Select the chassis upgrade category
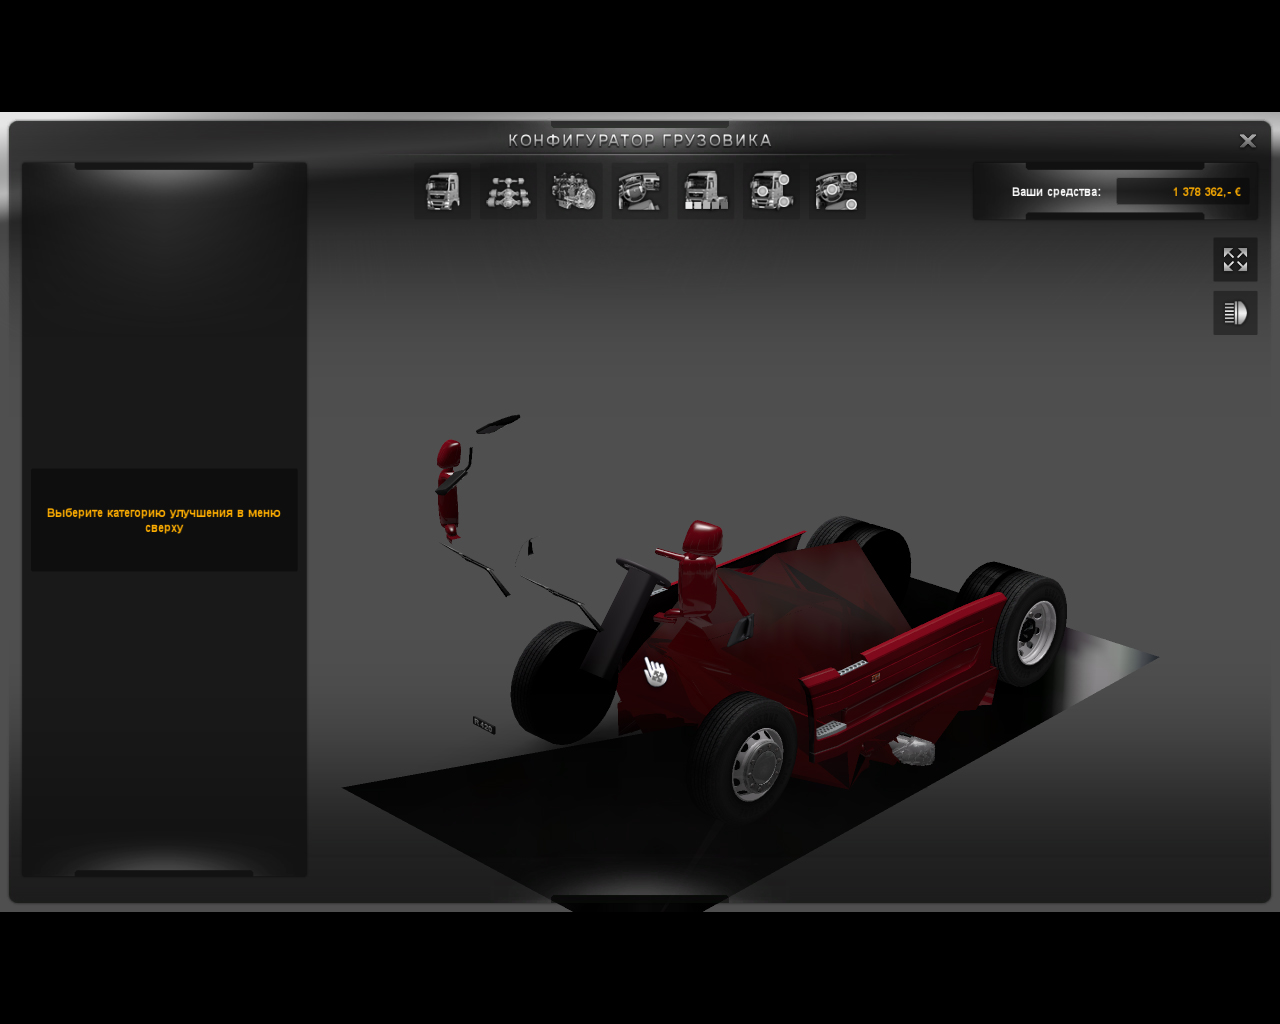 (508, 191)
